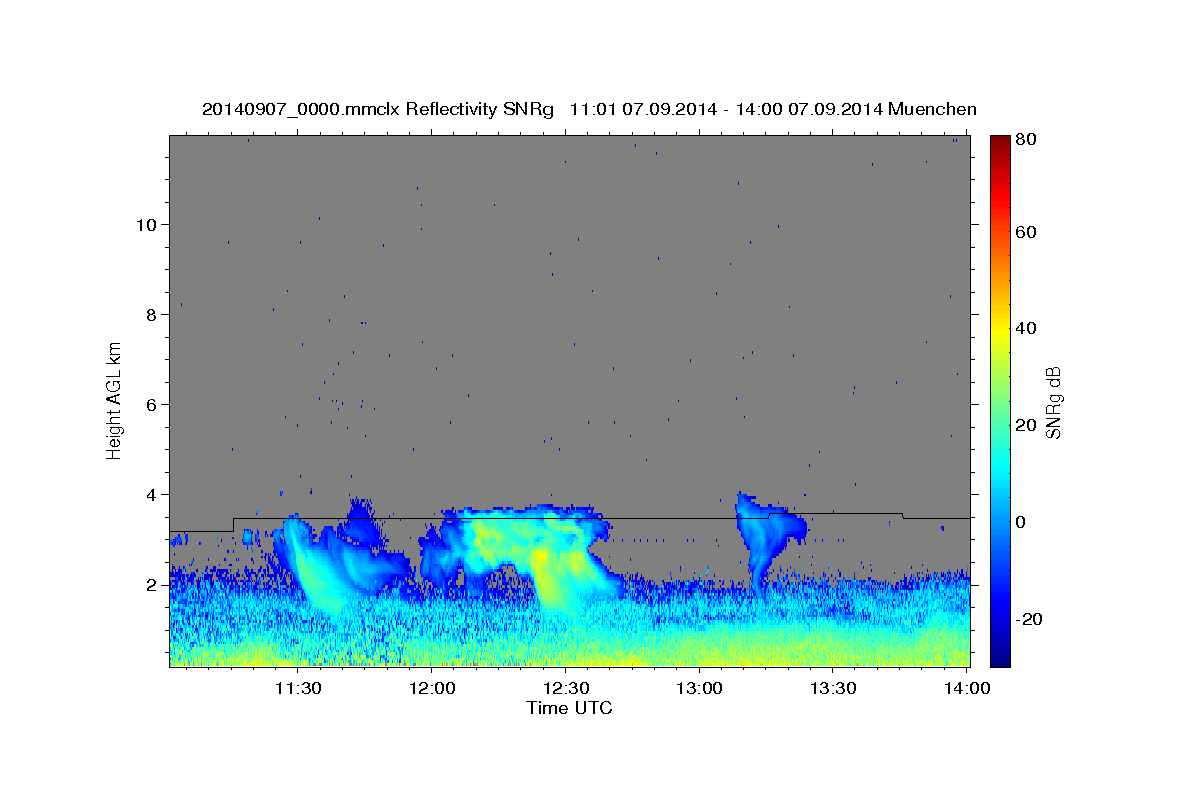Click the 'Height AGL km' y-axis label
1200x800 pixels.
pos(115,402)
